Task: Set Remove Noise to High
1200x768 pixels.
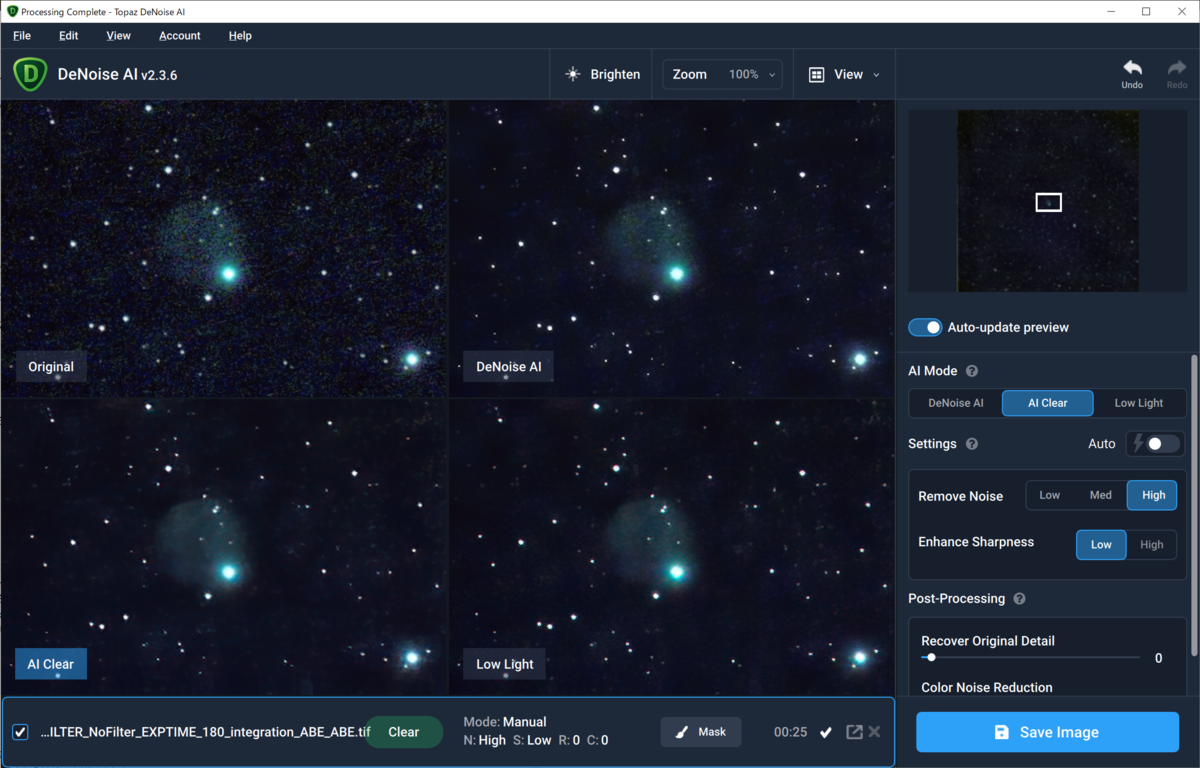Action: (1153, 495)
